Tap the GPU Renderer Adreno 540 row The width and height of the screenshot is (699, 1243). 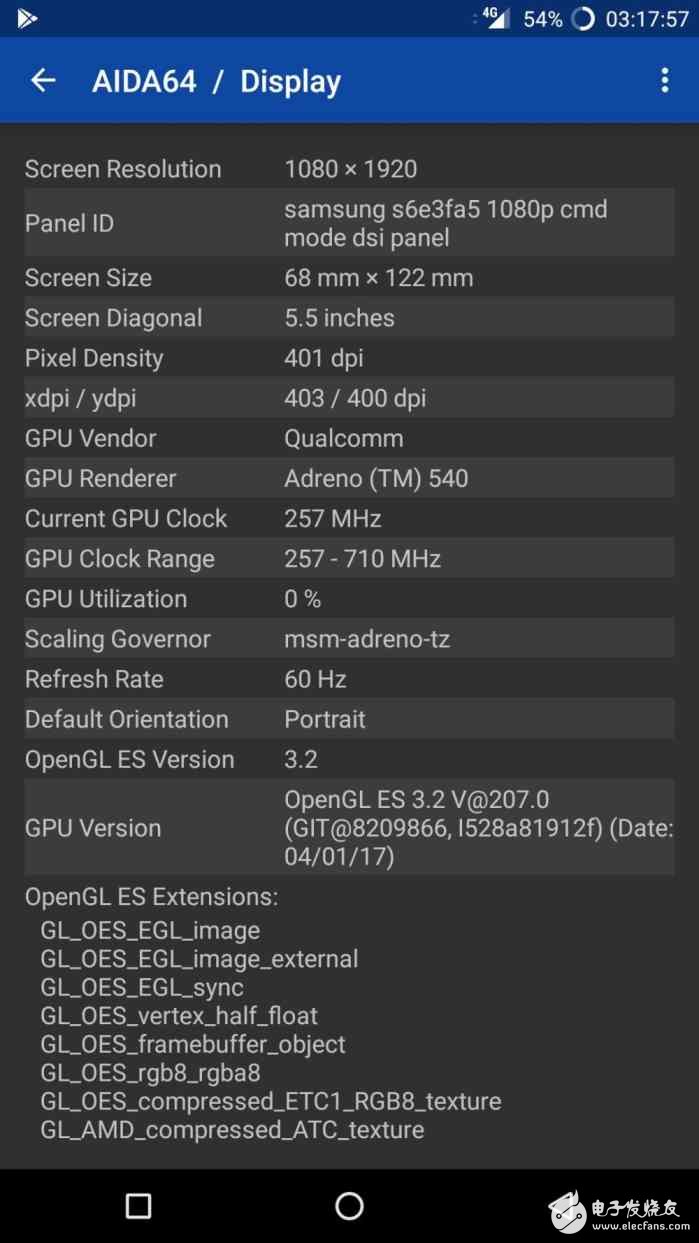pyautogui.click(x=349, y=478)
